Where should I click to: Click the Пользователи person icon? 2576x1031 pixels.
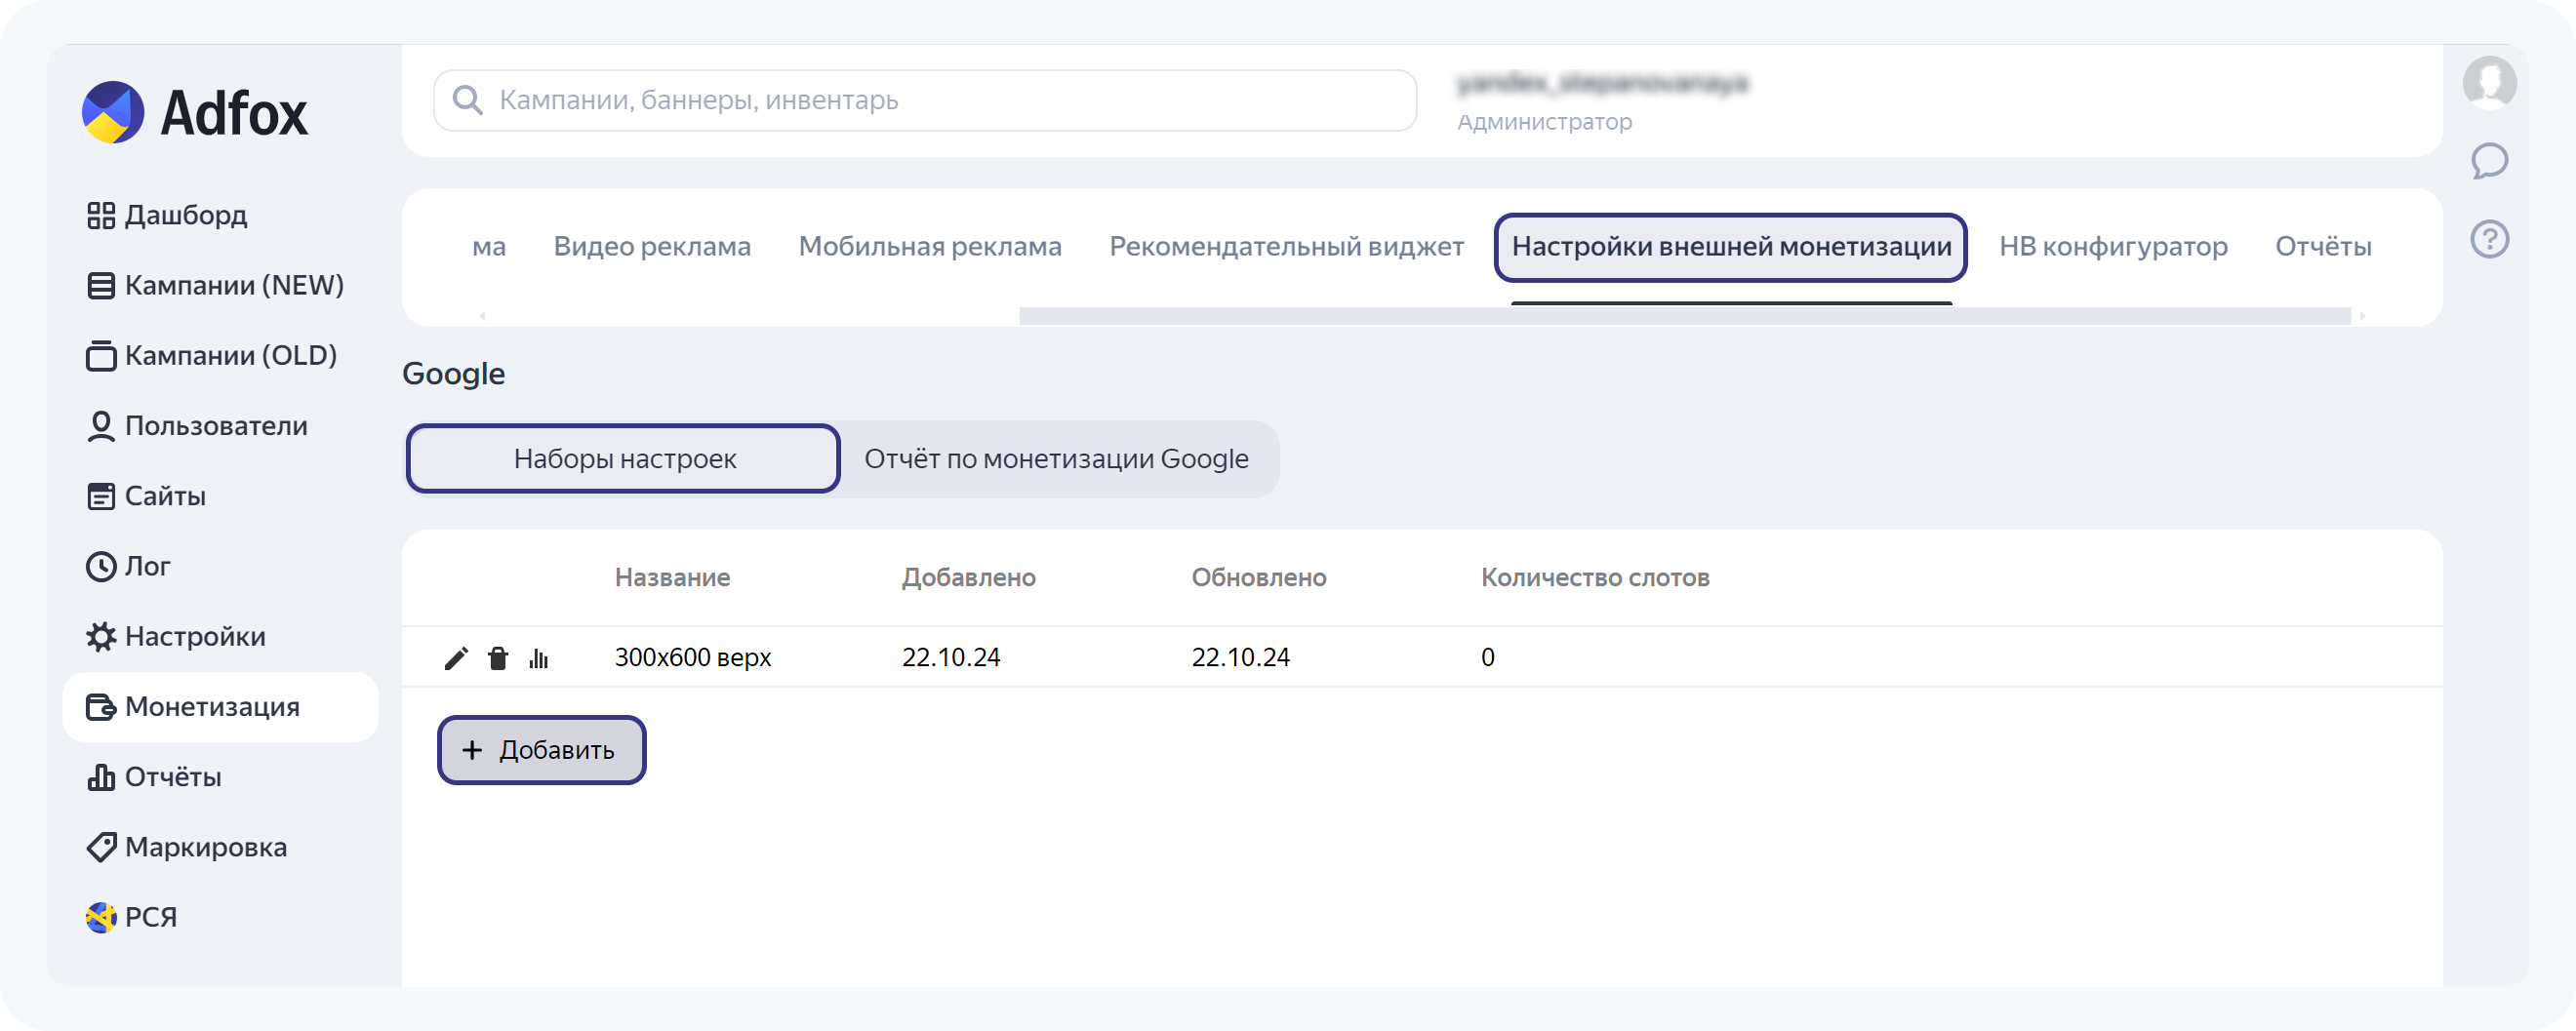pos(101,426)
